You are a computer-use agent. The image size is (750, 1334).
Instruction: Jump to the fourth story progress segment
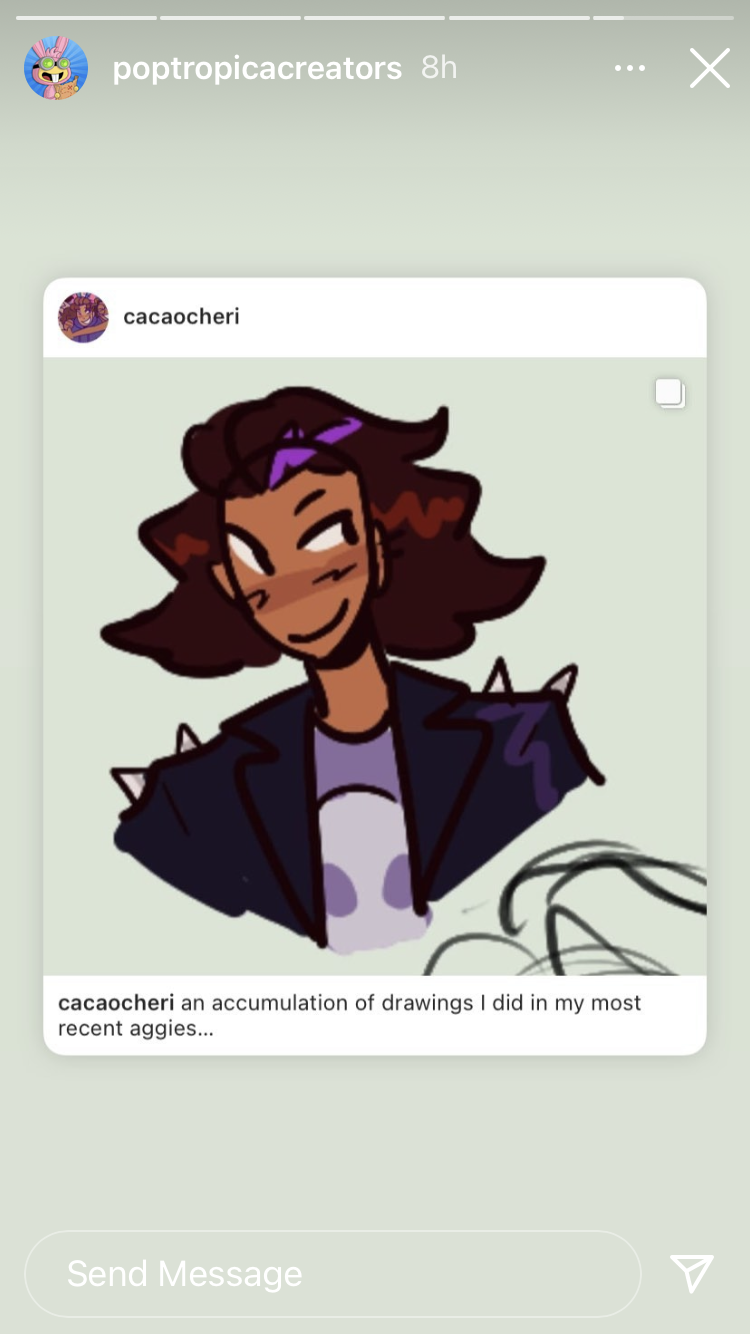(x=519, y=17)
